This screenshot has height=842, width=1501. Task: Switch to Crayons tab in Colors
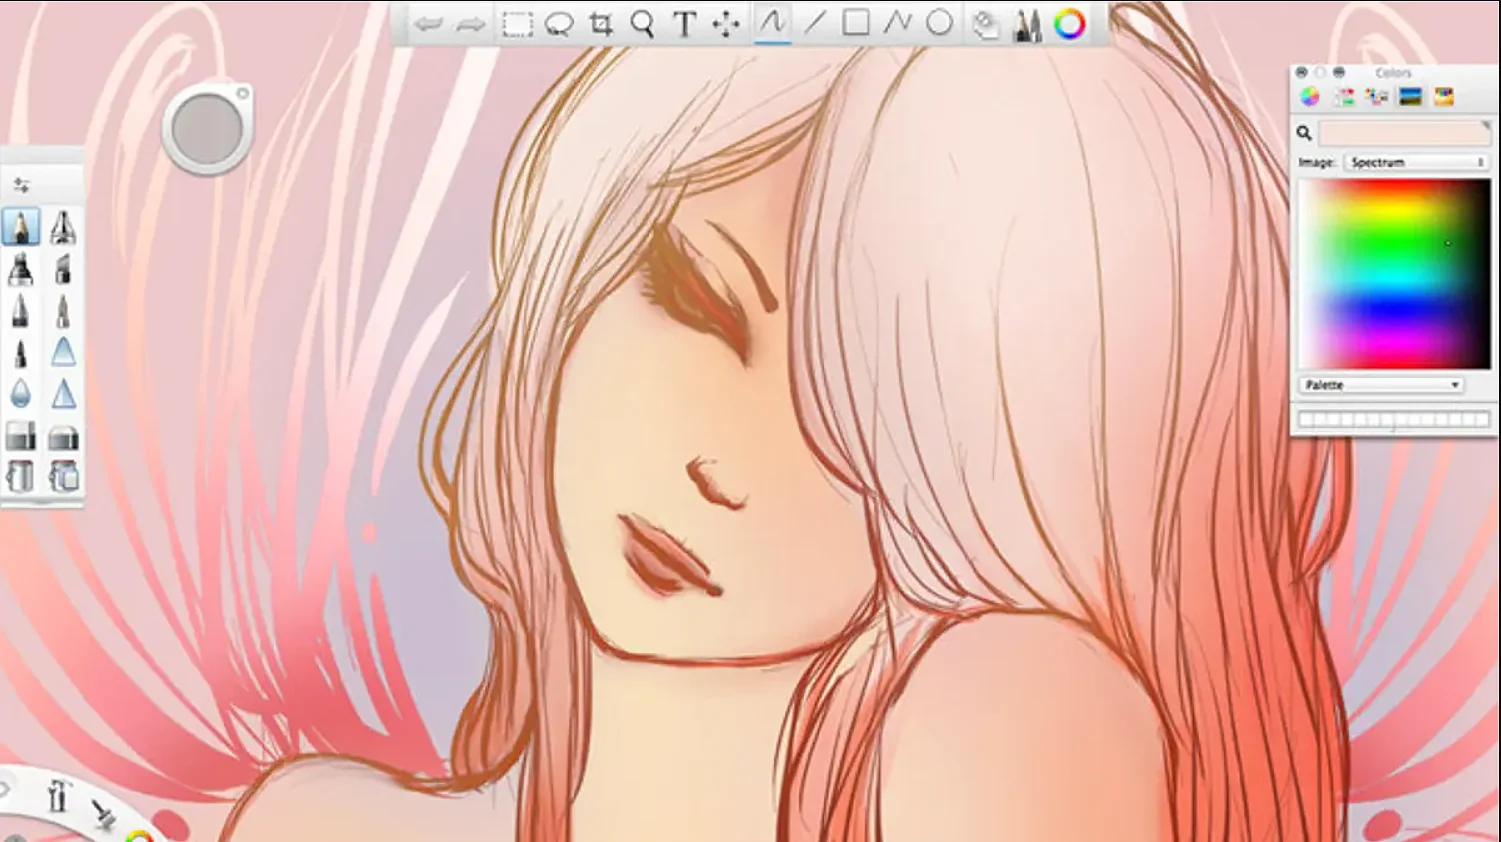(1444, 97)
